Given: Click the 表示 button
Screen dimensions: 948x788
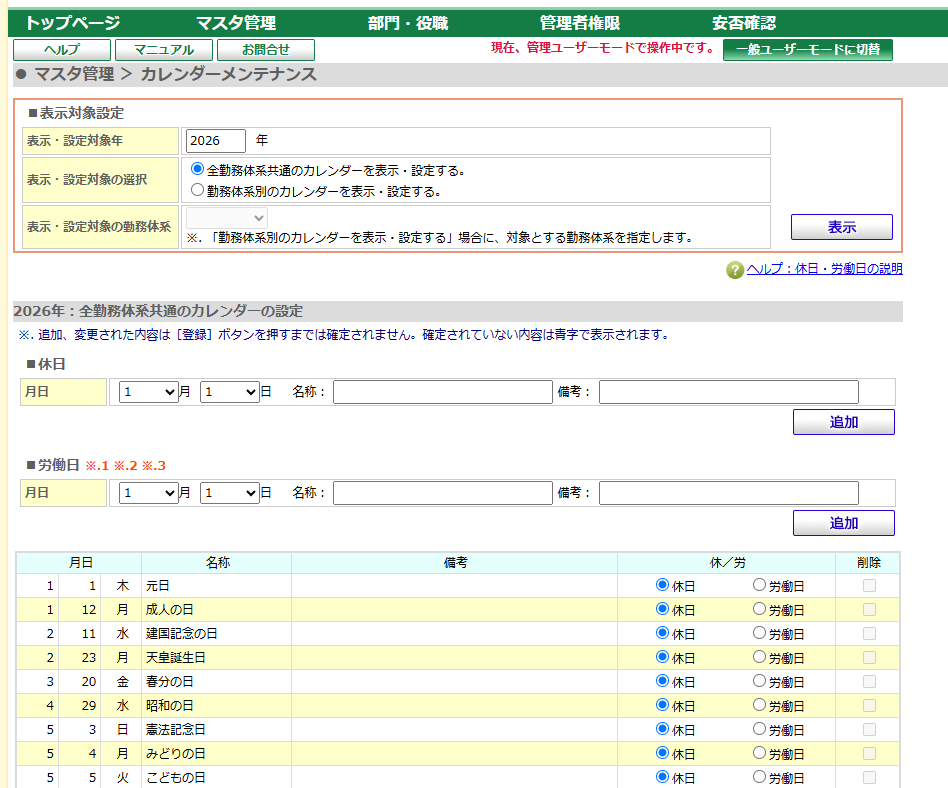Looking at the screenshot, I should pyautogui.click(x=842, y=227).
